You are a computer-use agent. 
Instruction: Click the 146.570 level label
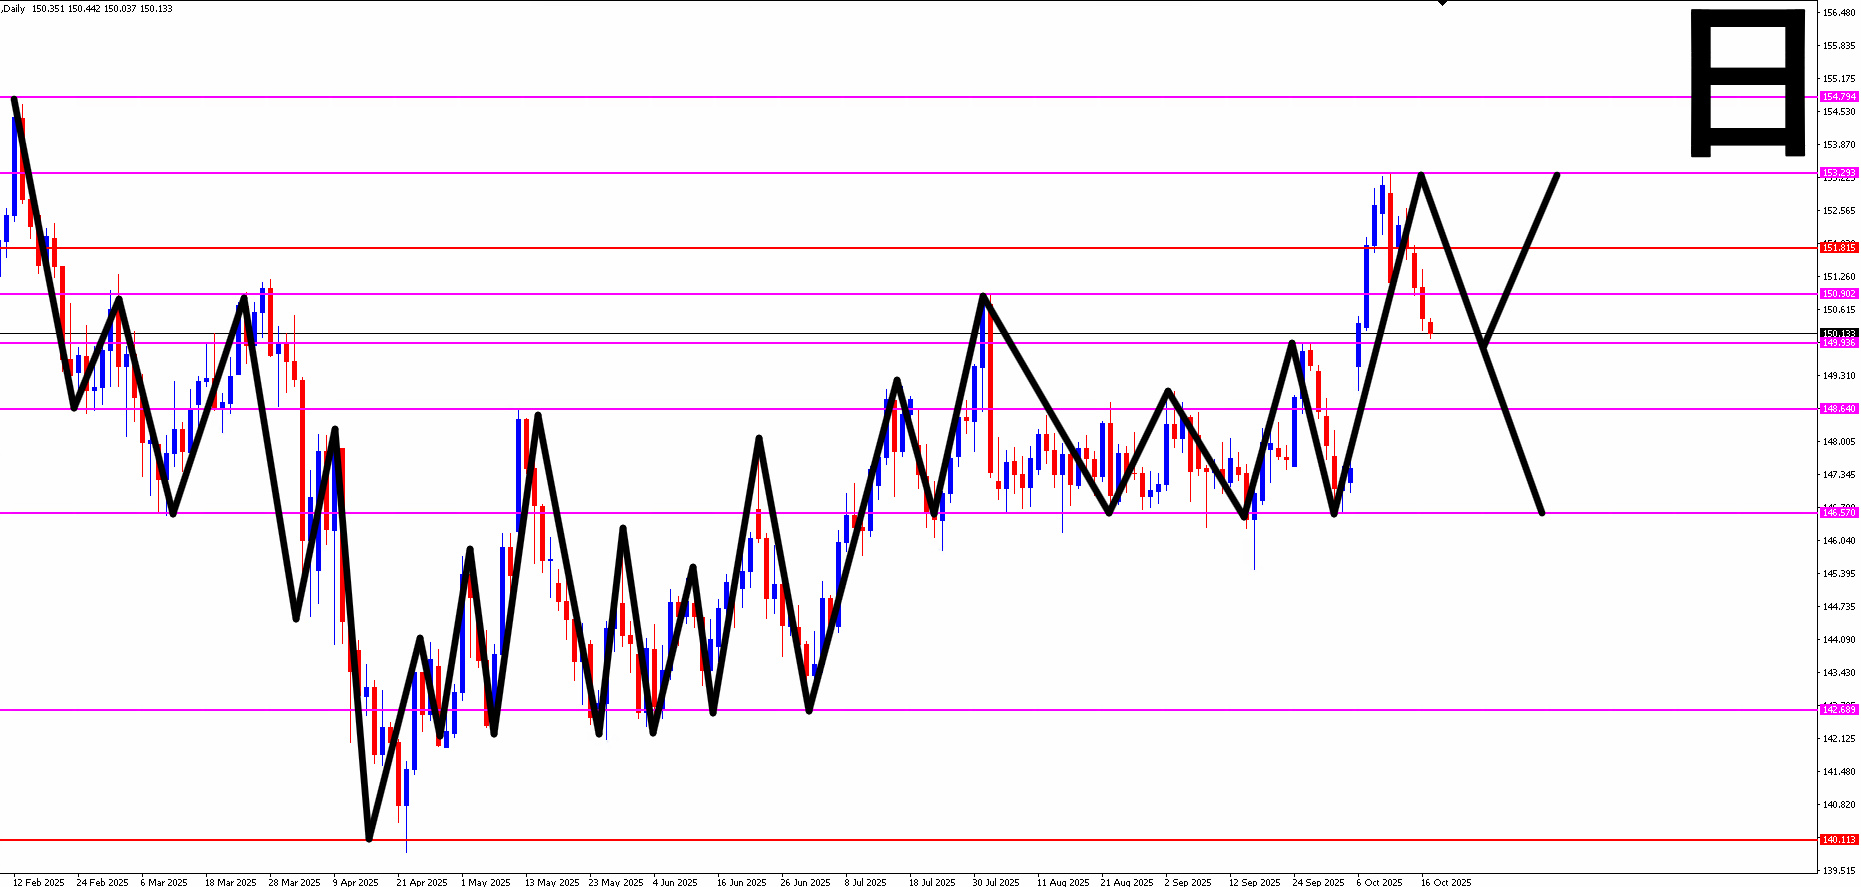[1839, 512]
